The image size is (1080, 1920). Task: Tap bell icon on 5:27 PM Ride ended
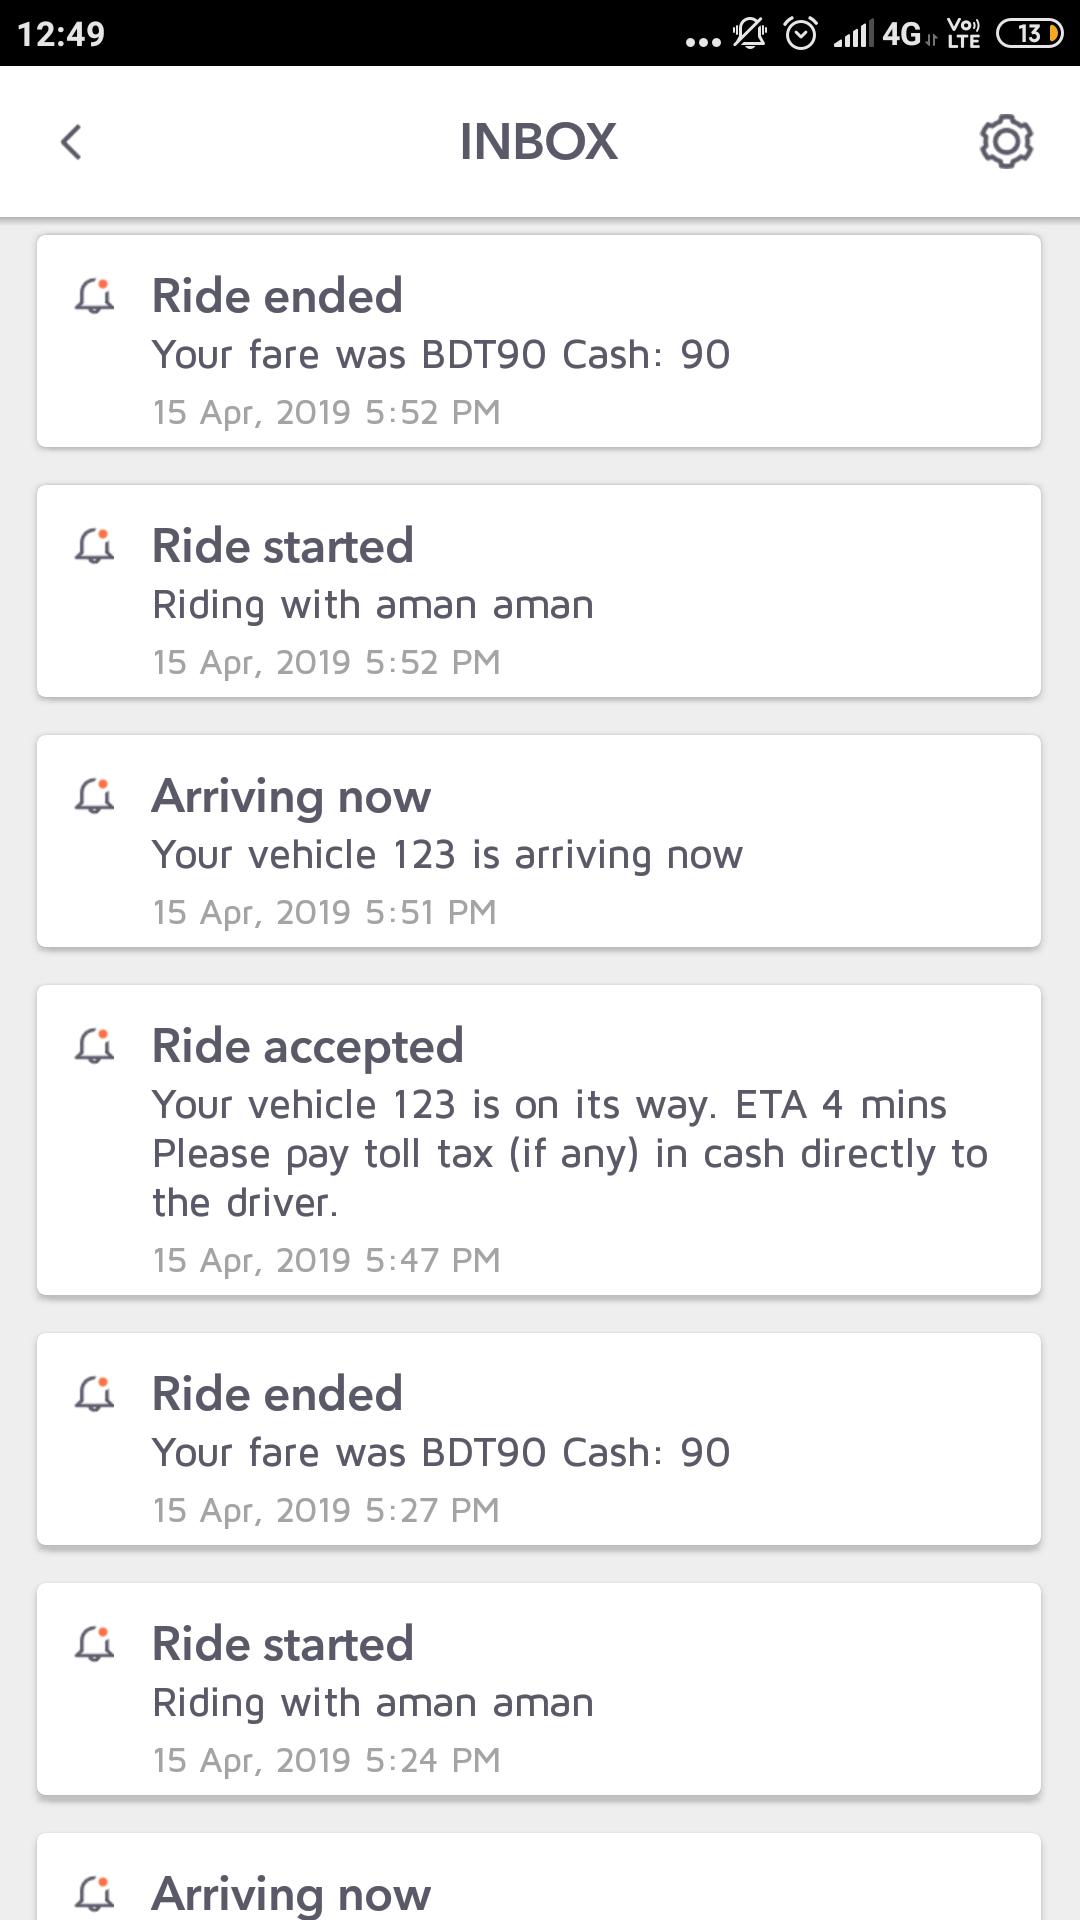pyautogui.click(x=95, y=1394)
